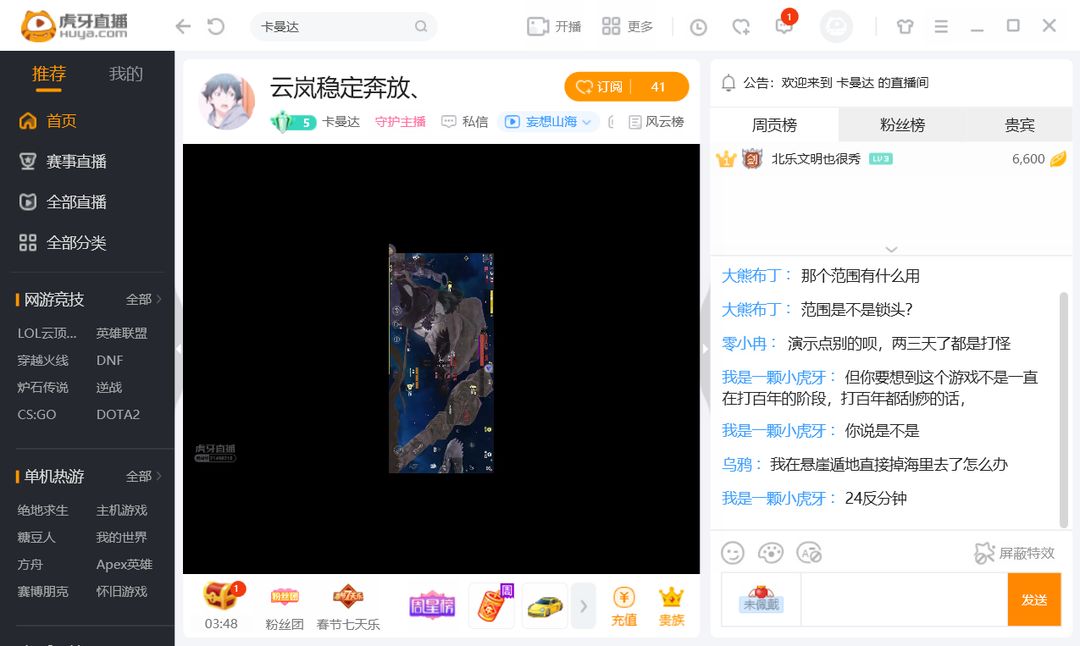1080x646 pixels.
Task: Show more gifts with right arrow
Action: click(583, 606)
